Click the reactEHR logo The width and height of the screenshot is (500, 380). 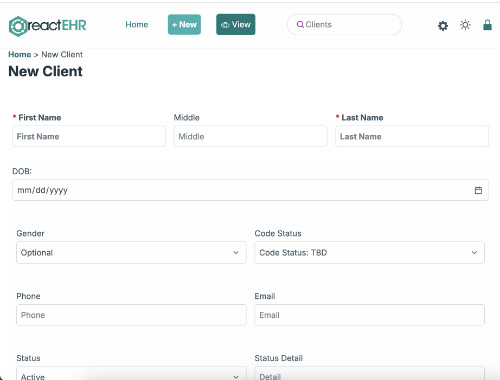coord(47,26)
